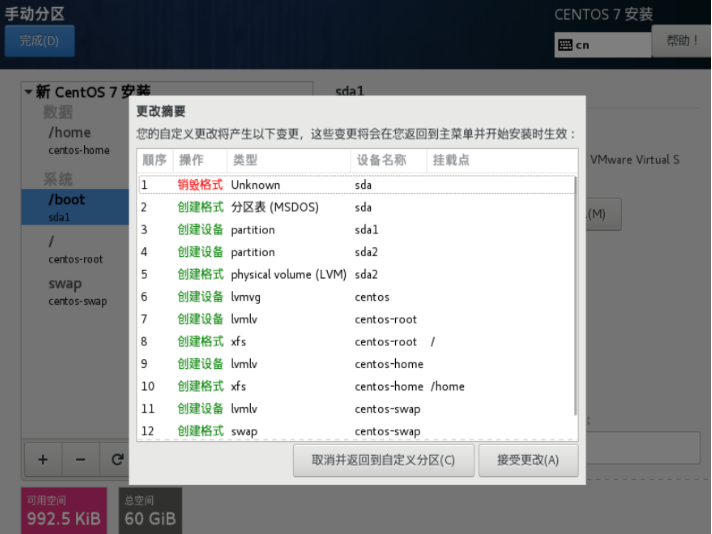The height and width of the screenshot is (534, 712).
Task: Select the swap centos-swap mount point
Action: pos(75,292)
